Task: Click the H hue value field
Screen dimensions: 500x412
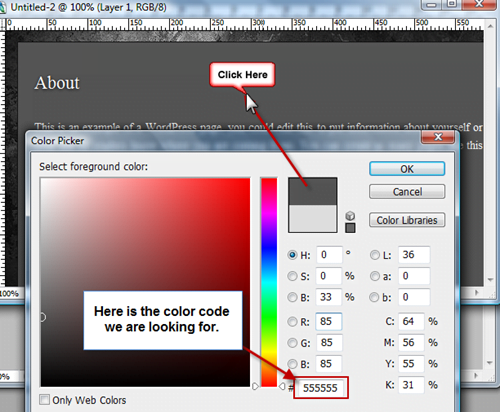Action: point(329,255)
